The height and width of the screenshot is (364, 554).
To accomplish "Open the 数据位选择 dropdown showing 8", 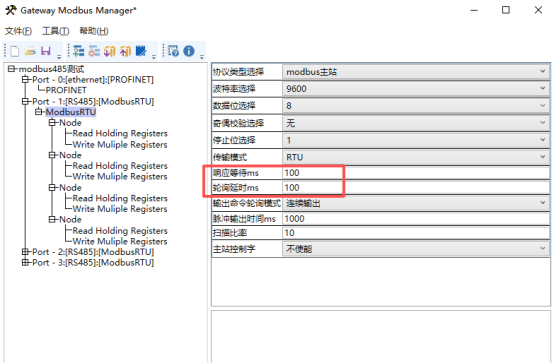I will tap(416, 106).
